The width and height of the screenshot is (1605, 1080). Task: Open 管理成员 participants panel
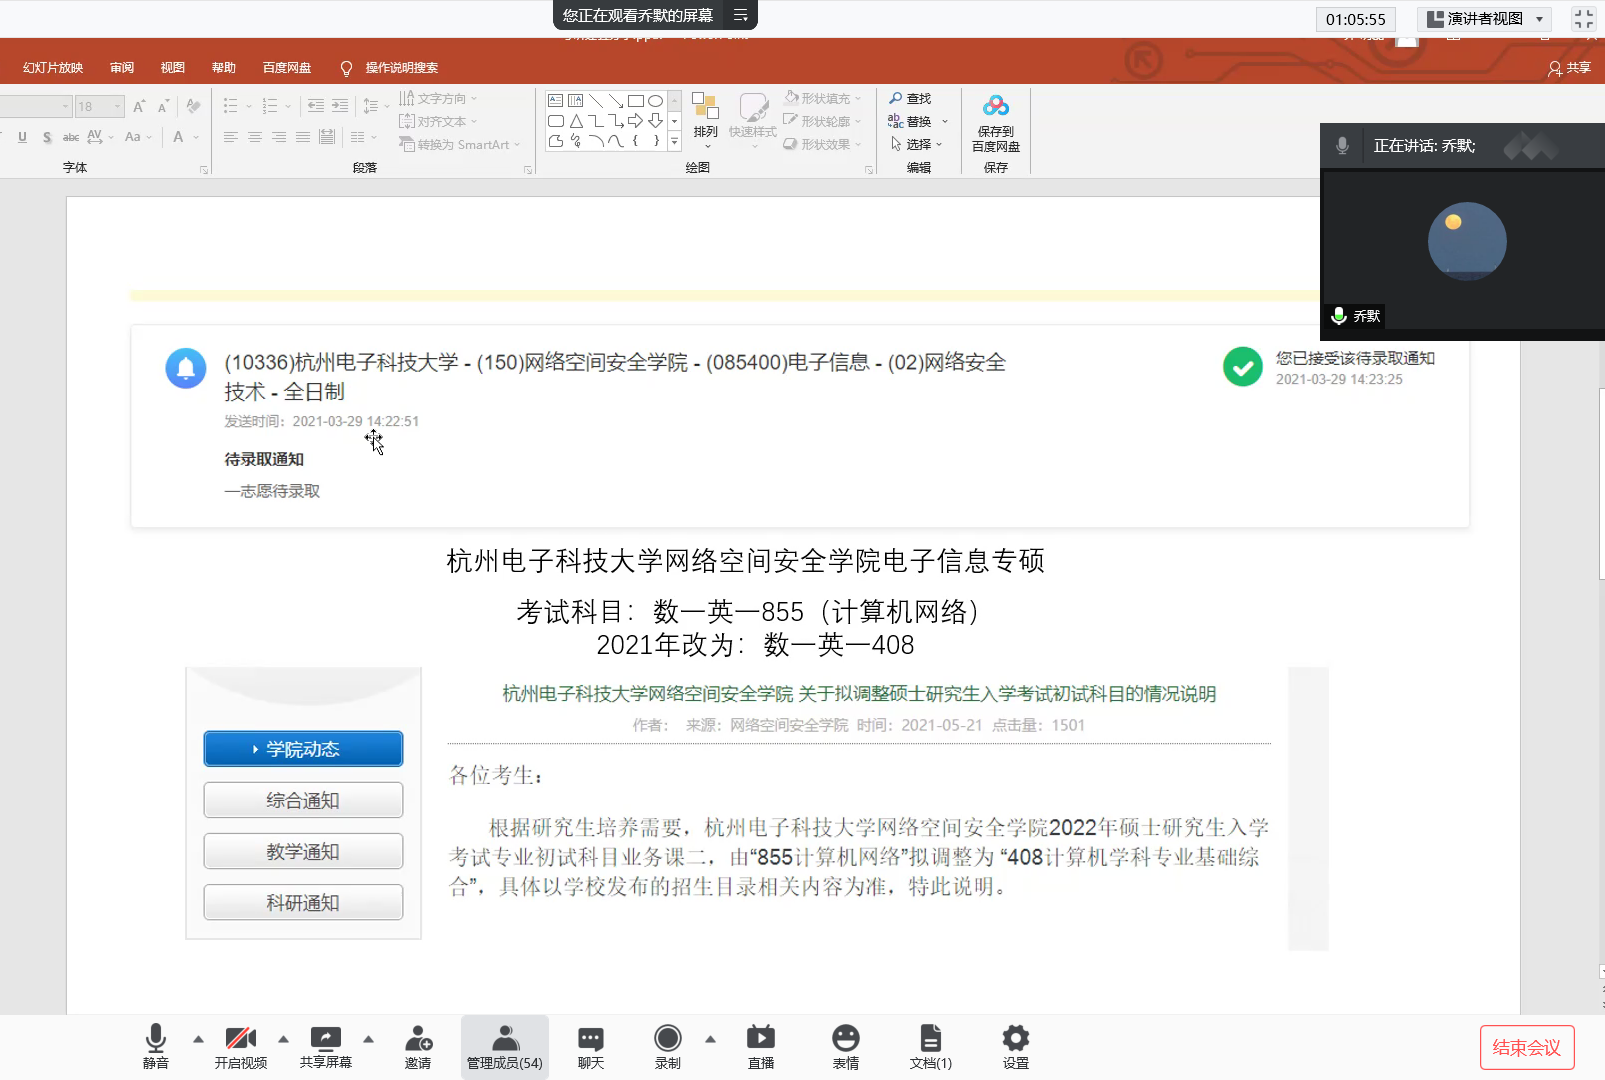pyautogui.click(x=505, y=1046)
